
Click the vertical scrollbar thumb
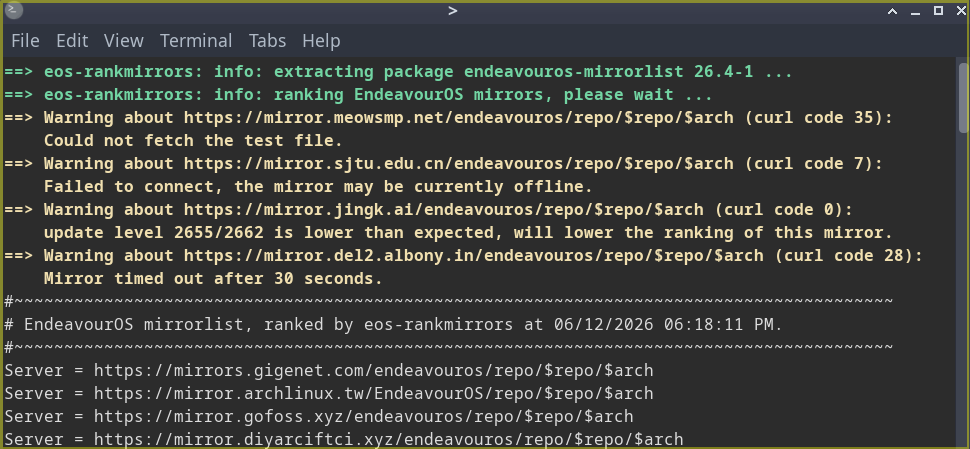[x=963, y=97]
